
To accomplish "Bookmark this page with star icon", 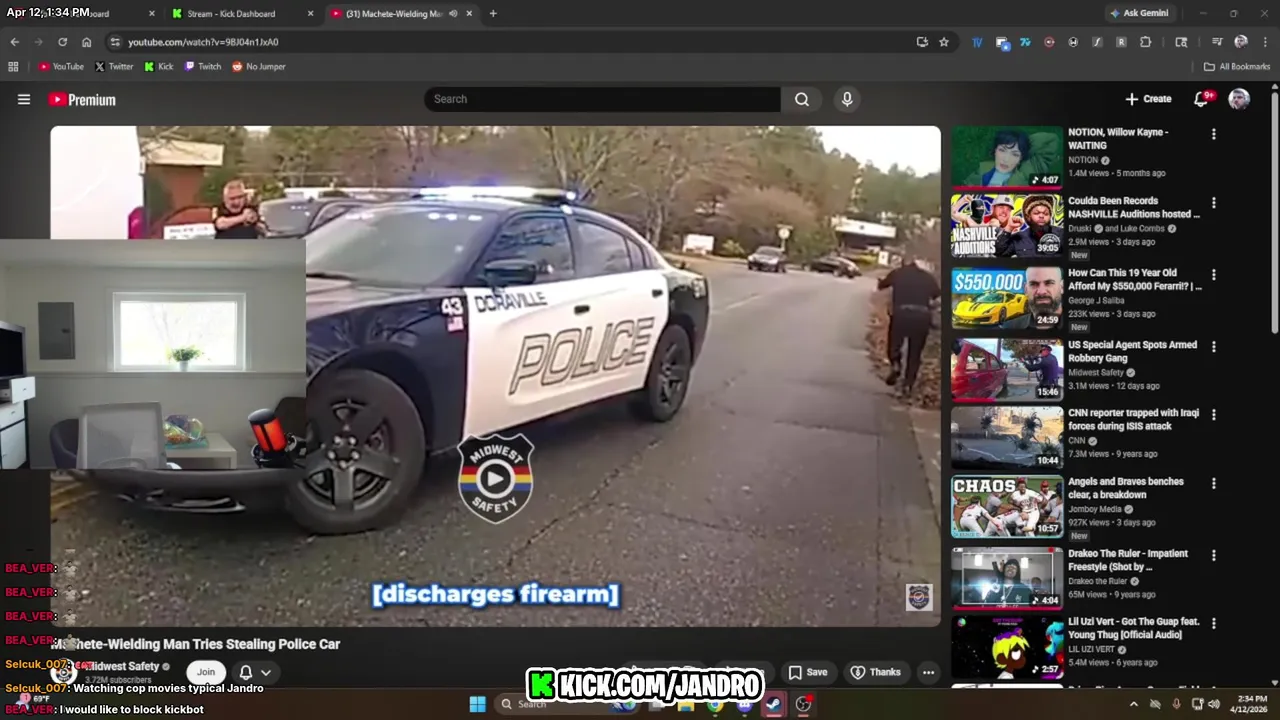I will point(943,42).
